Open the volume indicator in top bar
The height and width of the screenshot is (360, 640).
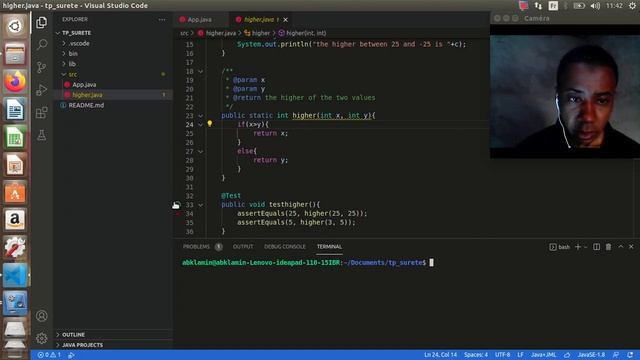pos(595,6)
